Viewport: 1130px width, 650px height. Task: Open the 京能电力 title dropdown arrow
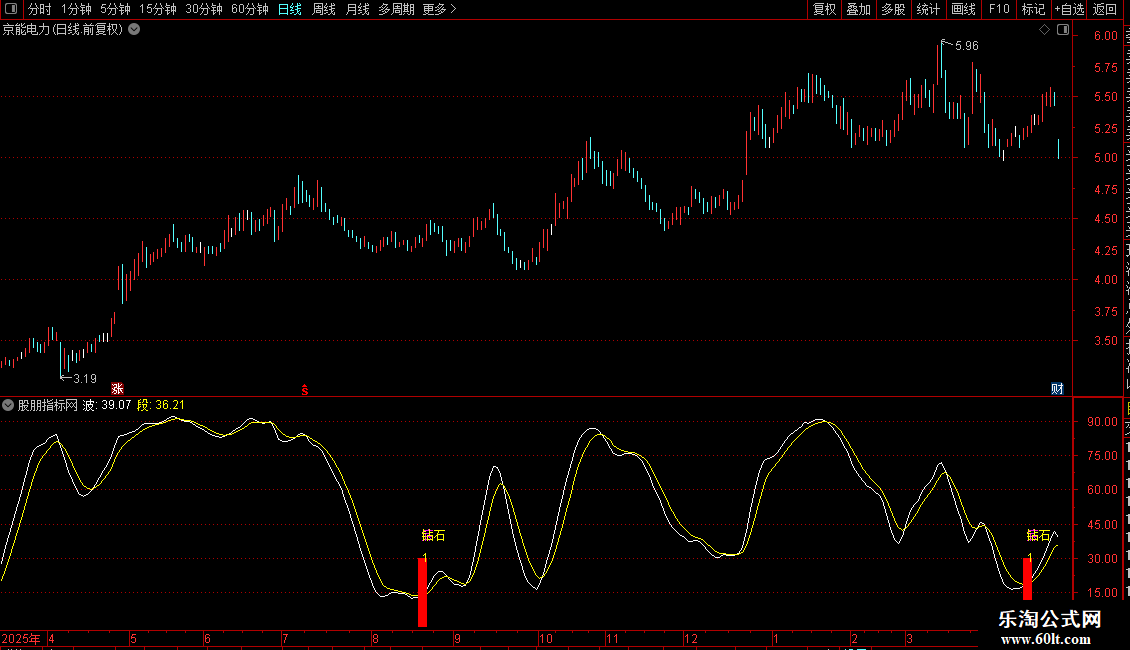[134, 30]
